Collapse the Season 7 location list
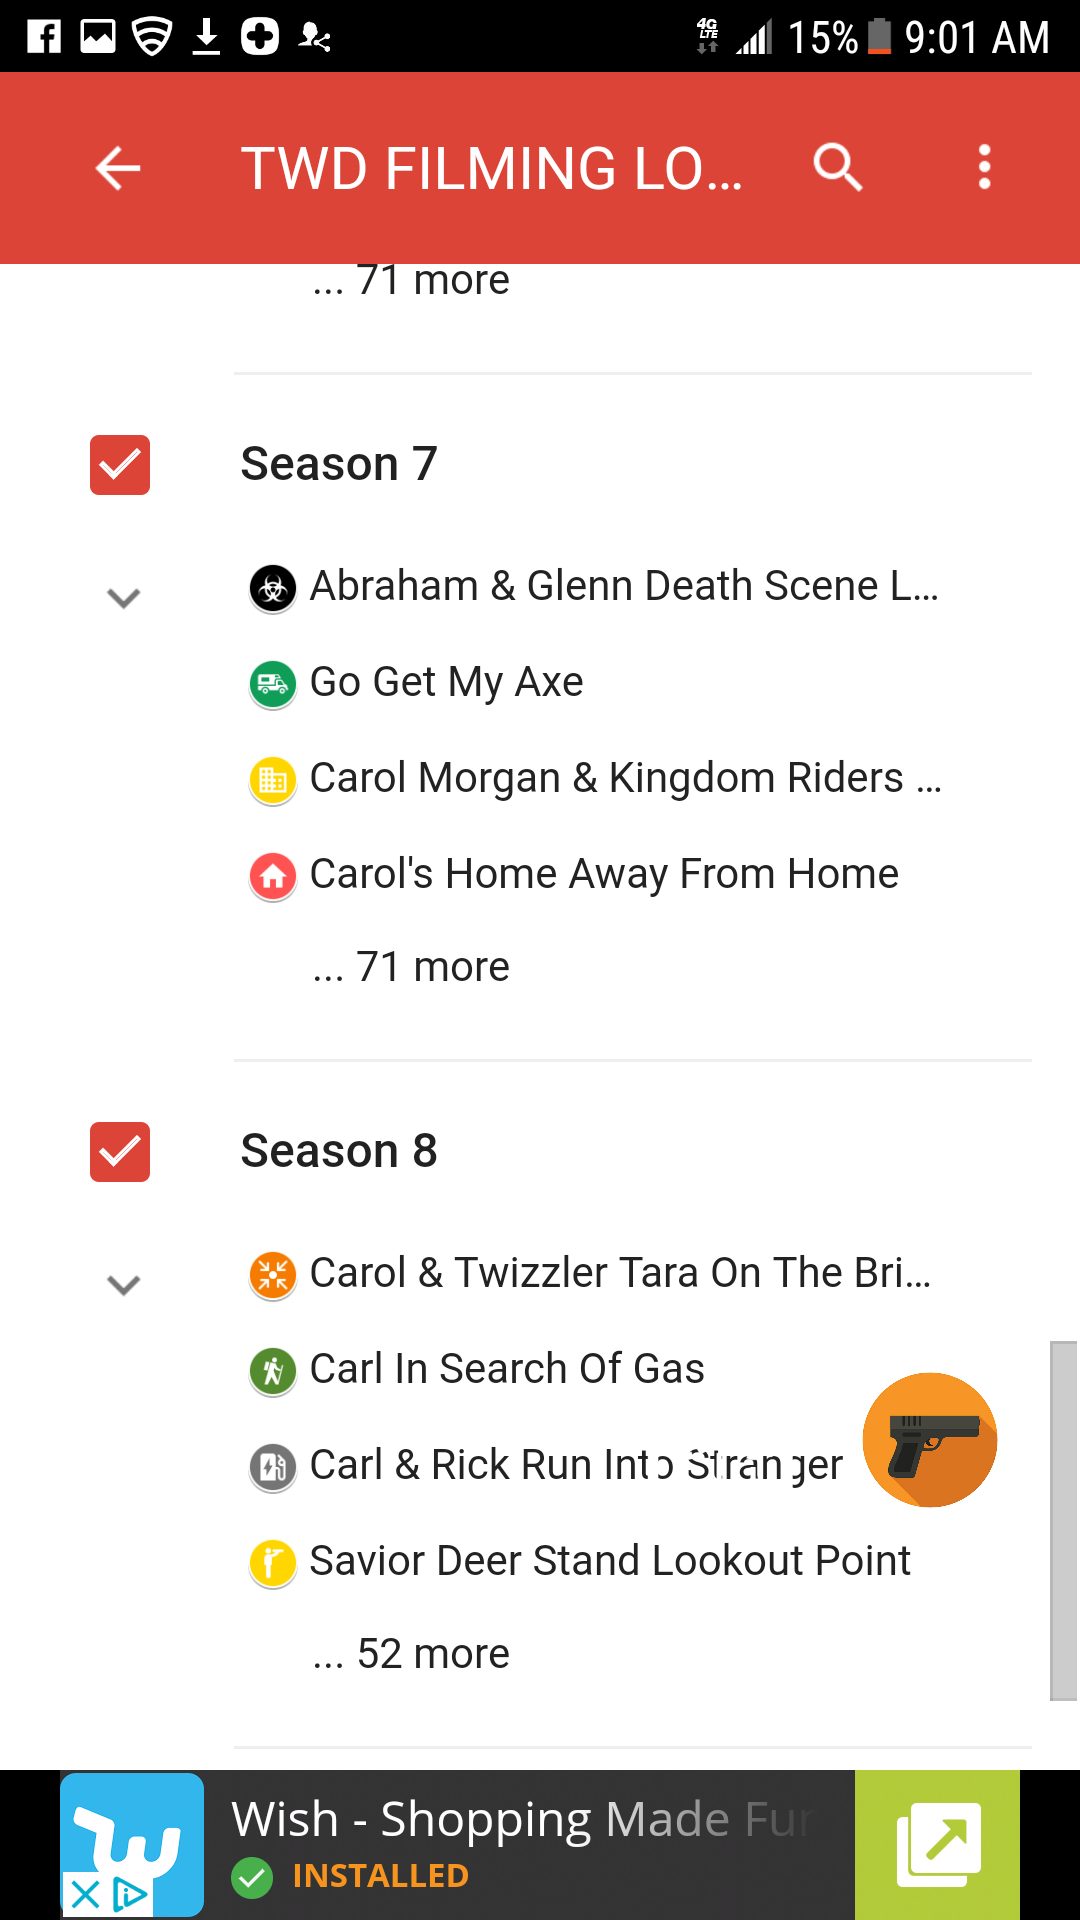1080x1920 pixels. pos(123,598)
